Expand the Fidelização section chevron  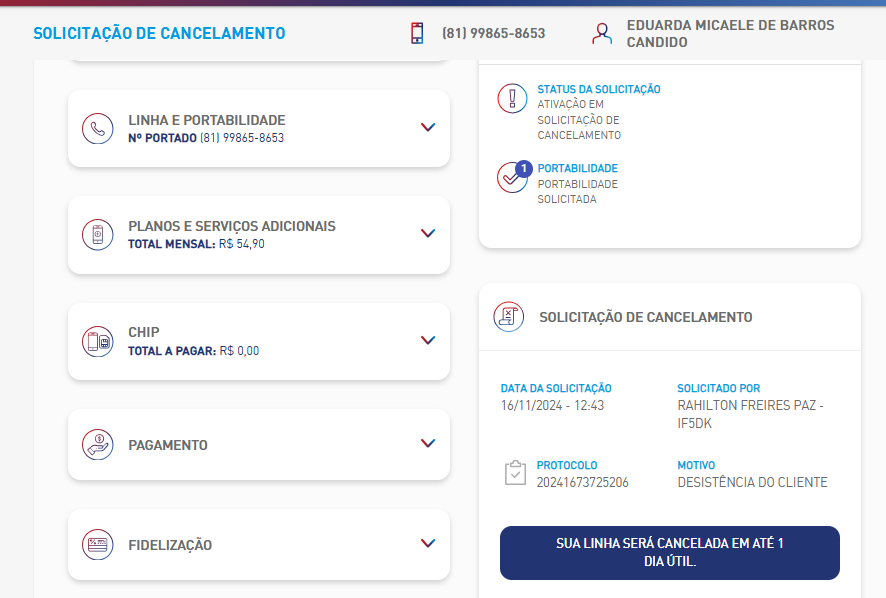428,543
